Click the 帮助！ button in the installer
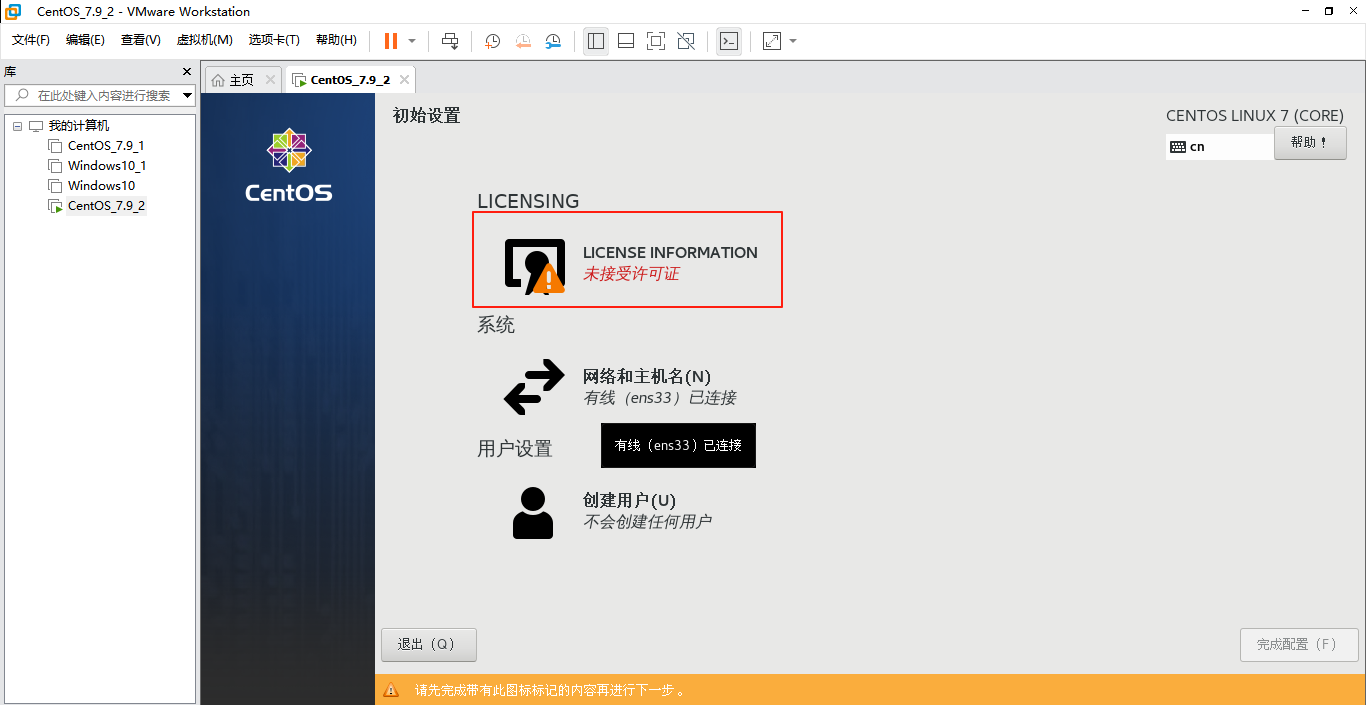 [1310, 142]
